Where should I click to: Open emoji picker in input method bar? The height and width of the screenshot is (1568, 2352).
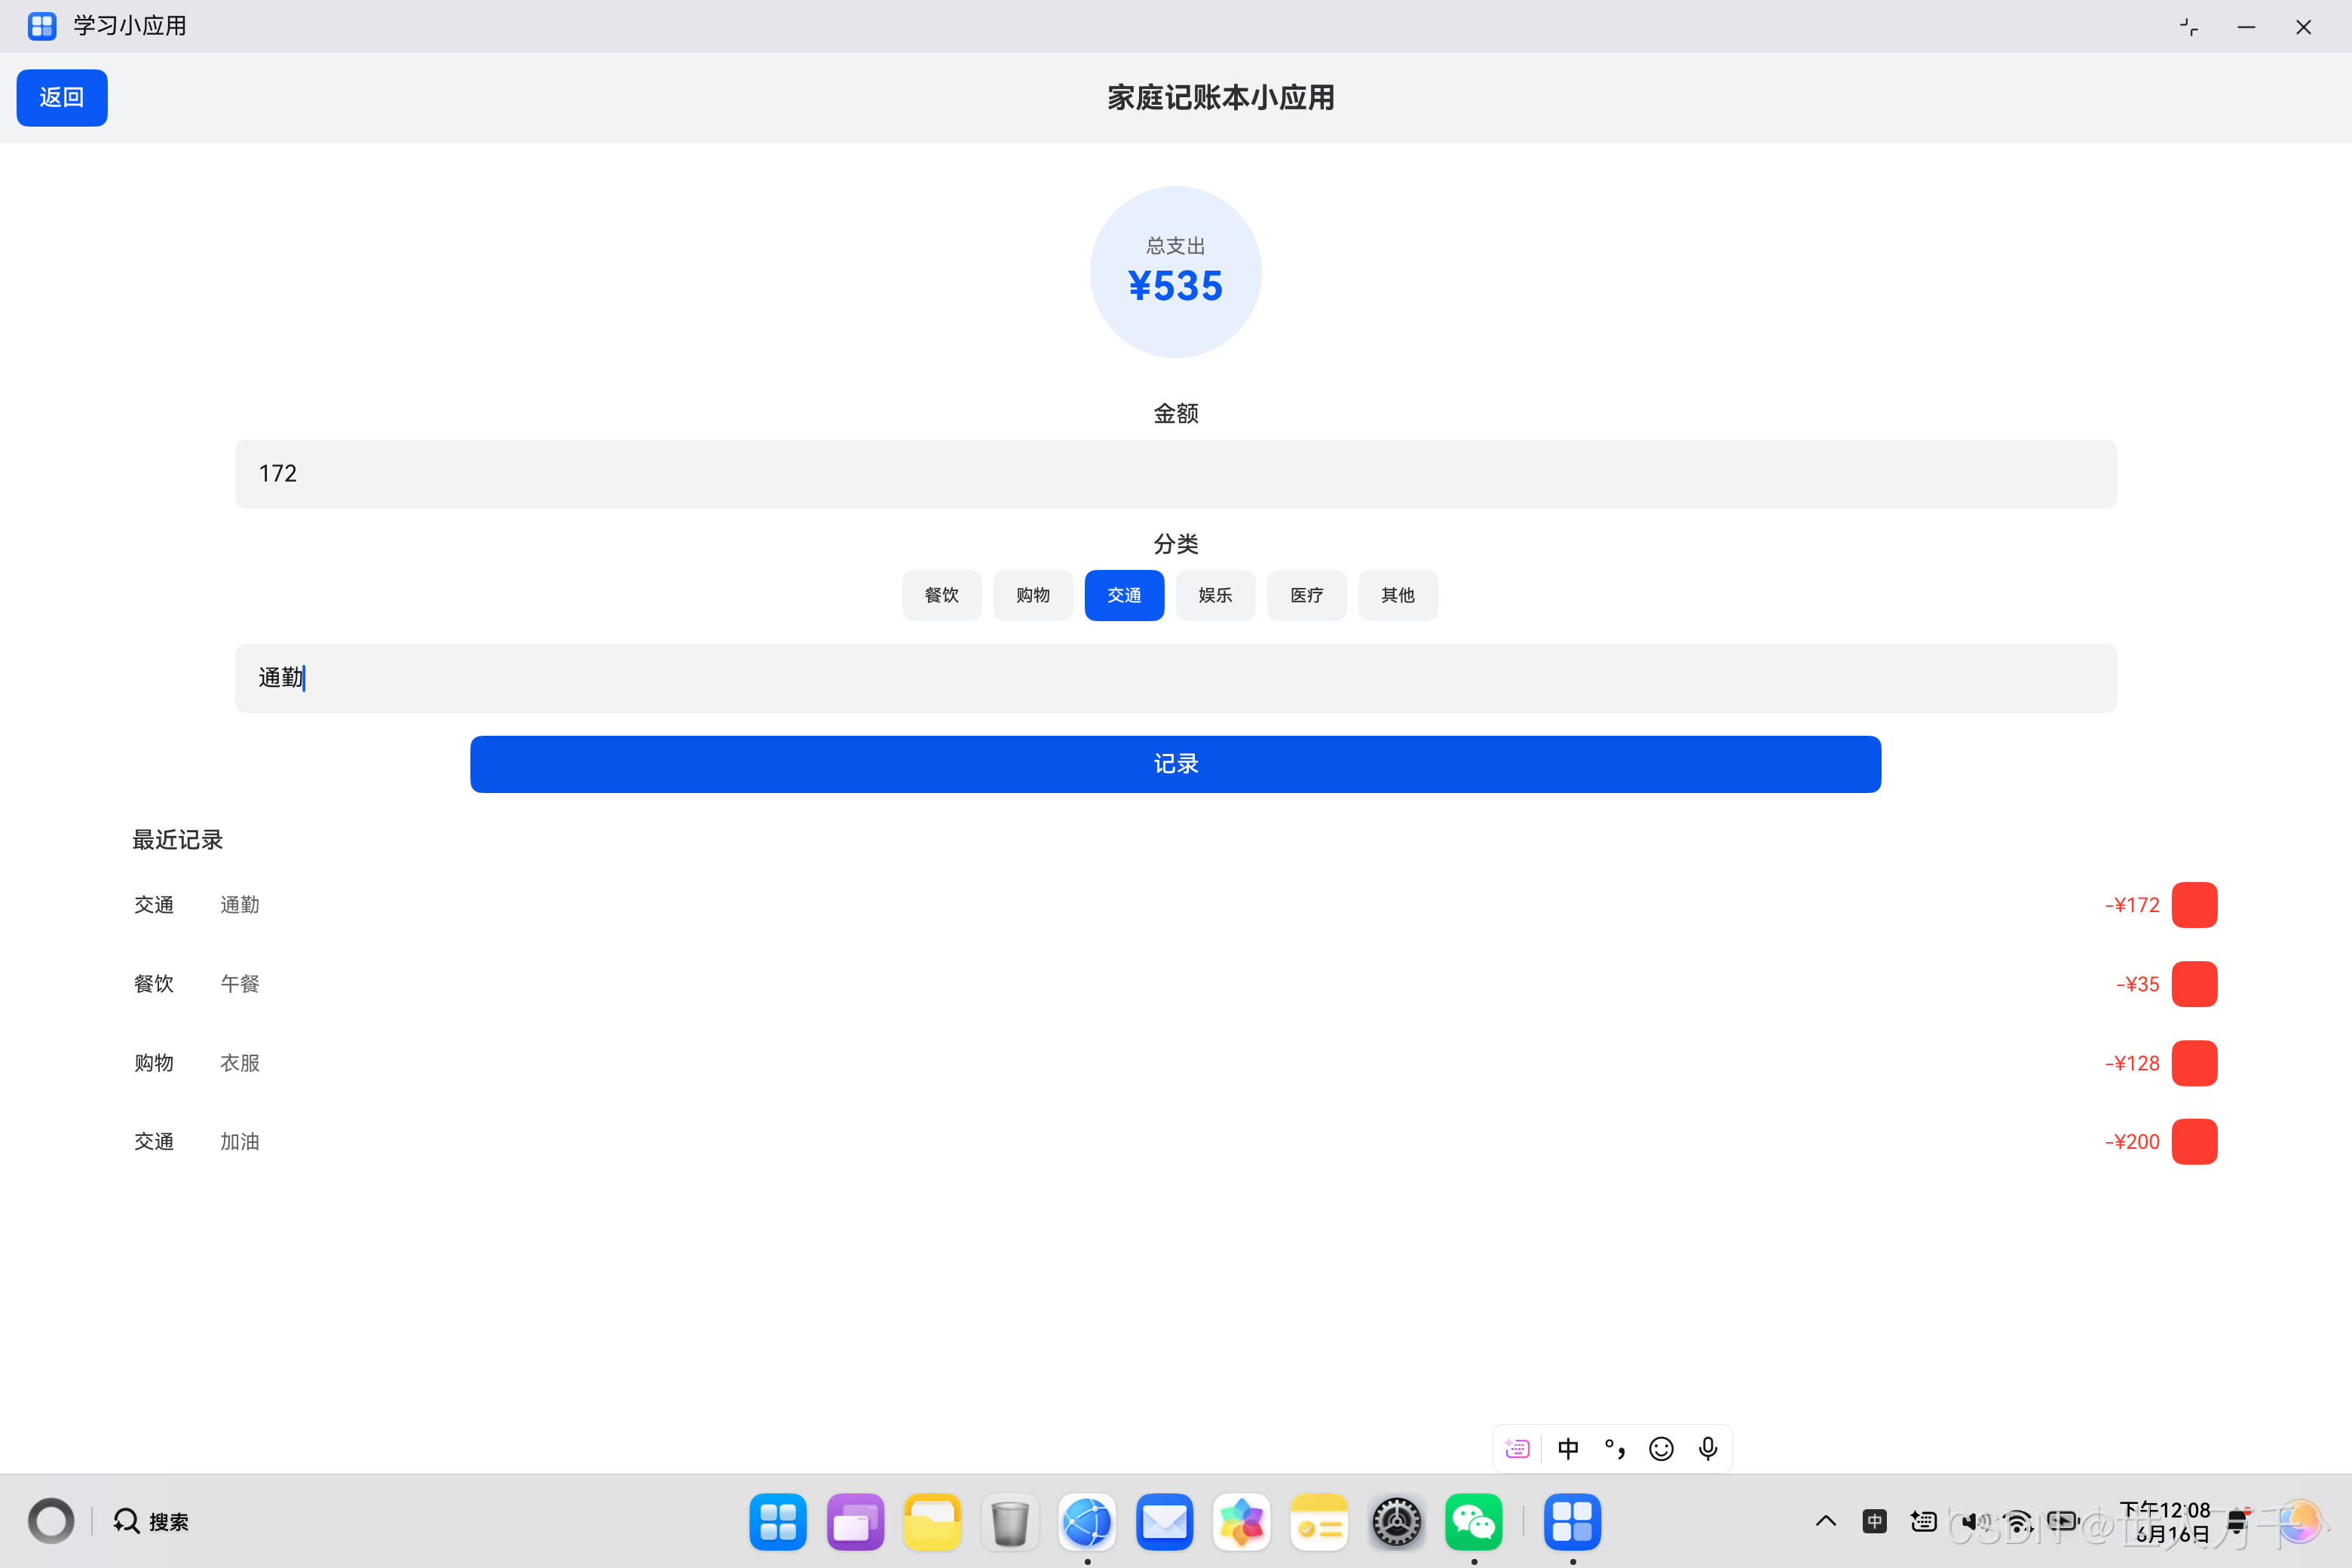(1661, 1449)
